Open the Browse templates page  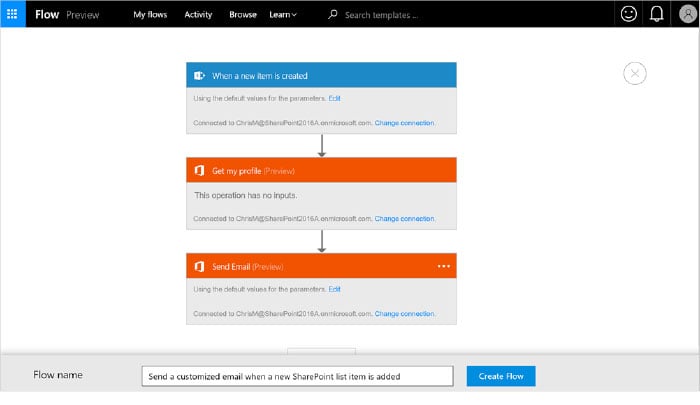pyautogui.click(x=243, y=14)
